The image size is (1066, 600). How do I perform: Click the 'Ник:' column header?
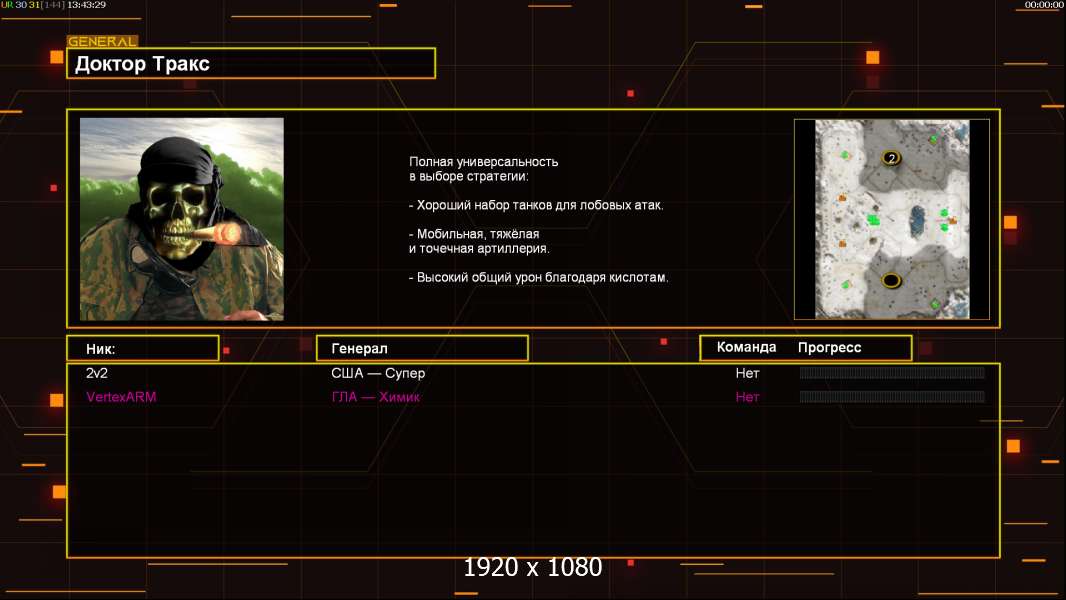tap(101, 349)
